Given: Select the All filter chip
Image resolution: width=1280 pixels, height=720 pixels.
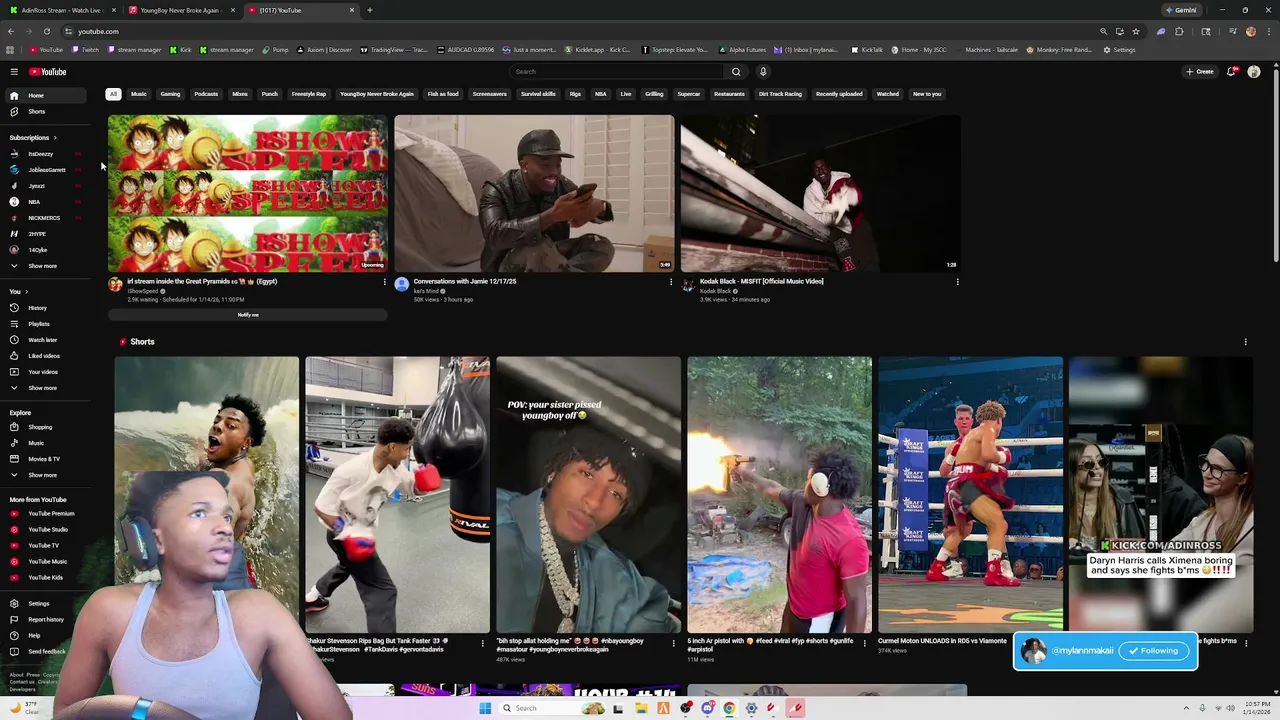Looking at the screenshot, I should 113,94.
